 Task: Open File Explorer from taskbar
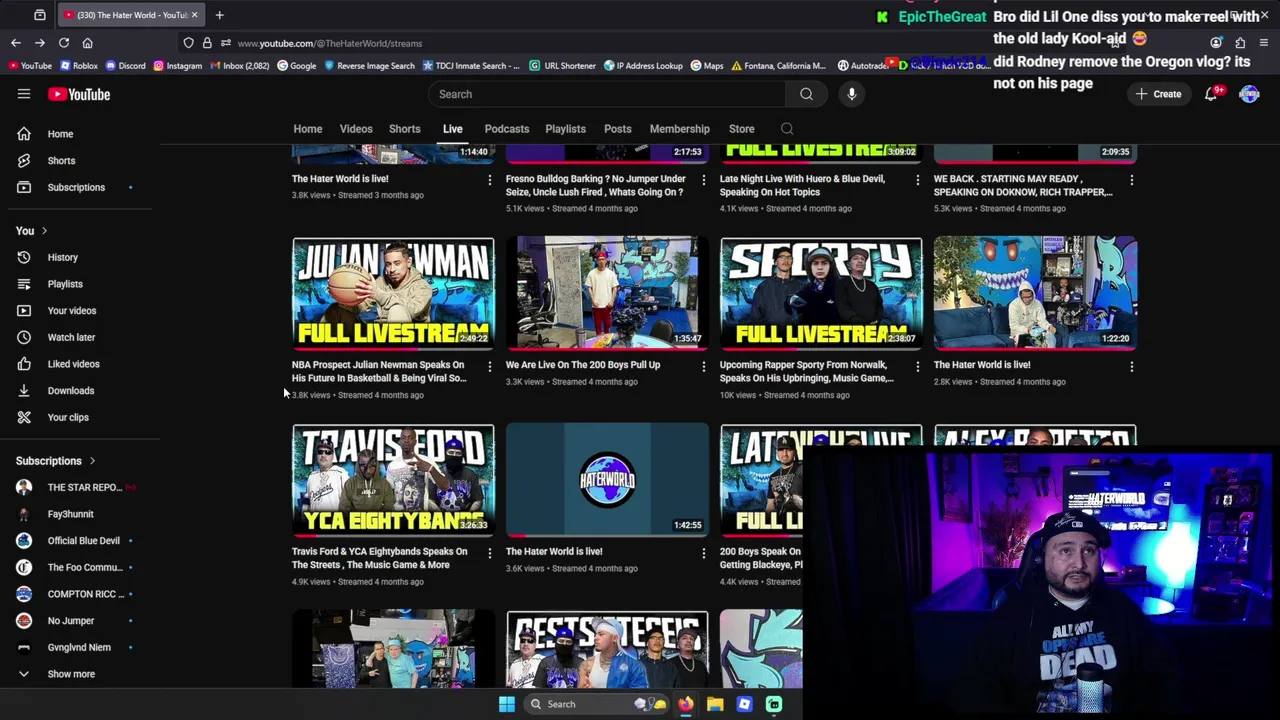click(715, 704)
